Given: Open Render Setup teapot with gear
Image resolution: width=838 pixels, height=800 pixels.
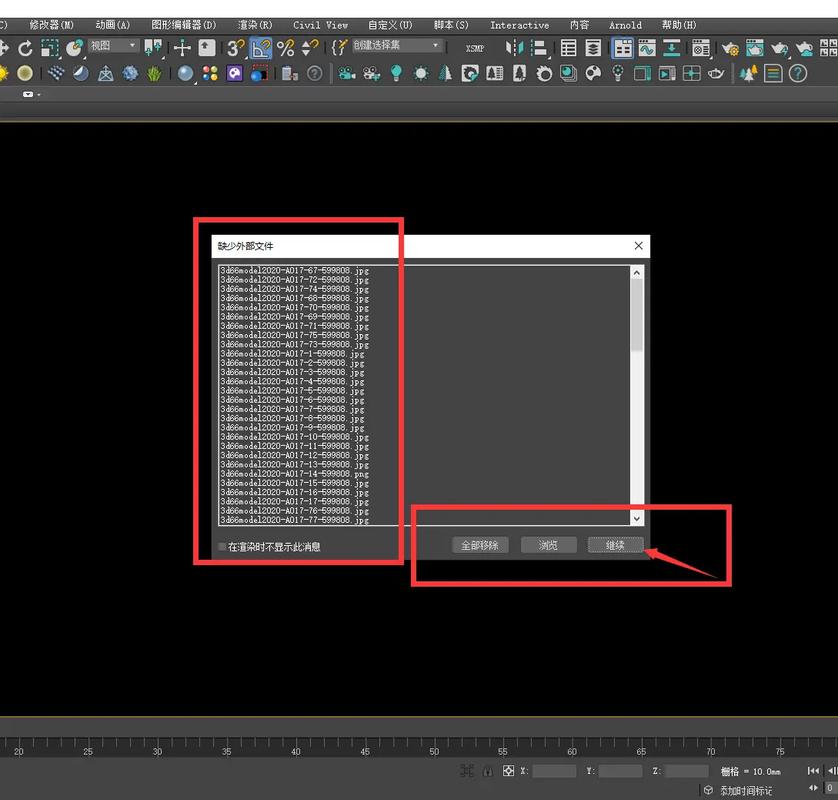Looking at the screenshot, I should click(x=730, y=49).
